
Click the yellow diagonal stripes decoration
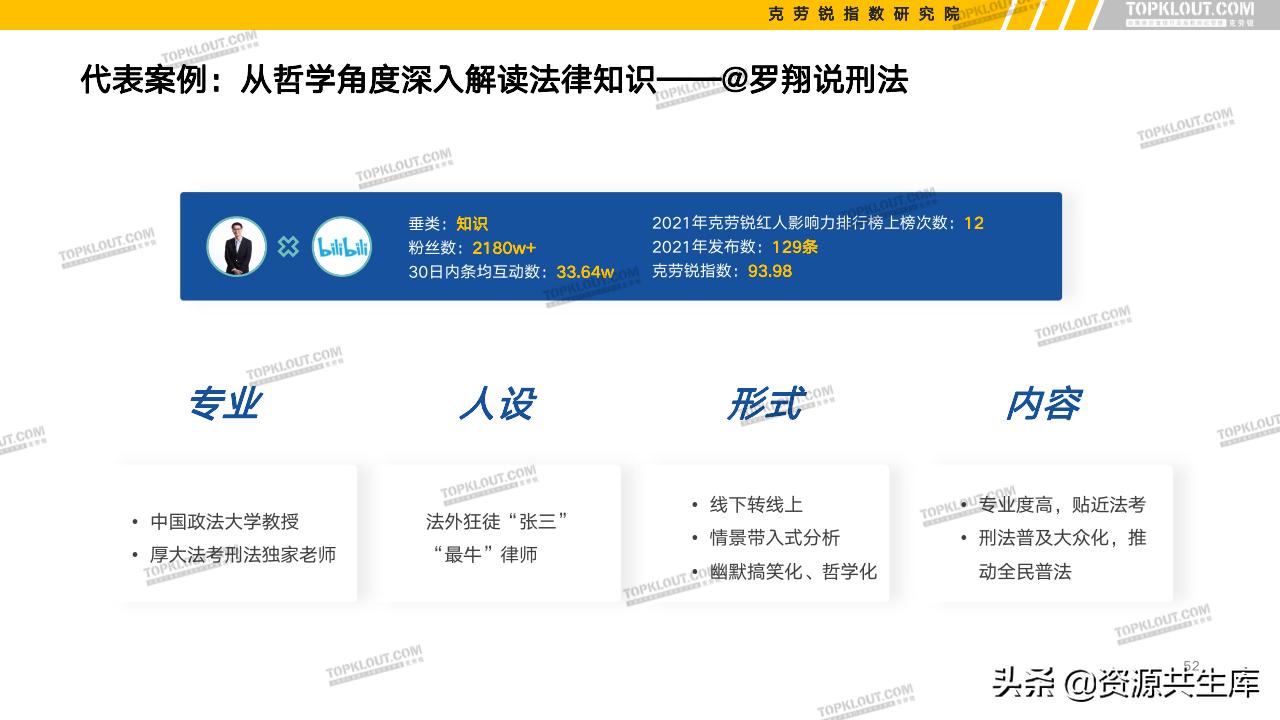point(1047,15)
